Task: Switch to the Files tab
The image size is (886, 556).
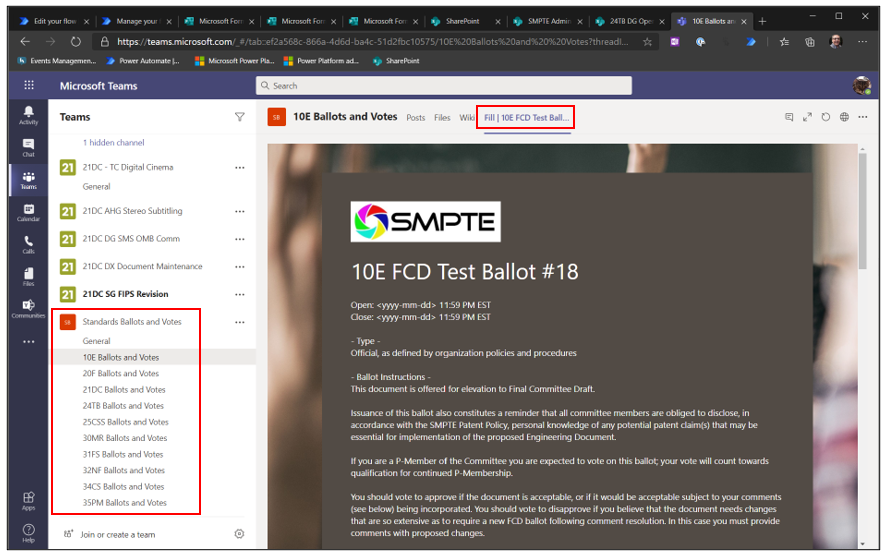Action: pyautogui.click(x=442, y=117)
